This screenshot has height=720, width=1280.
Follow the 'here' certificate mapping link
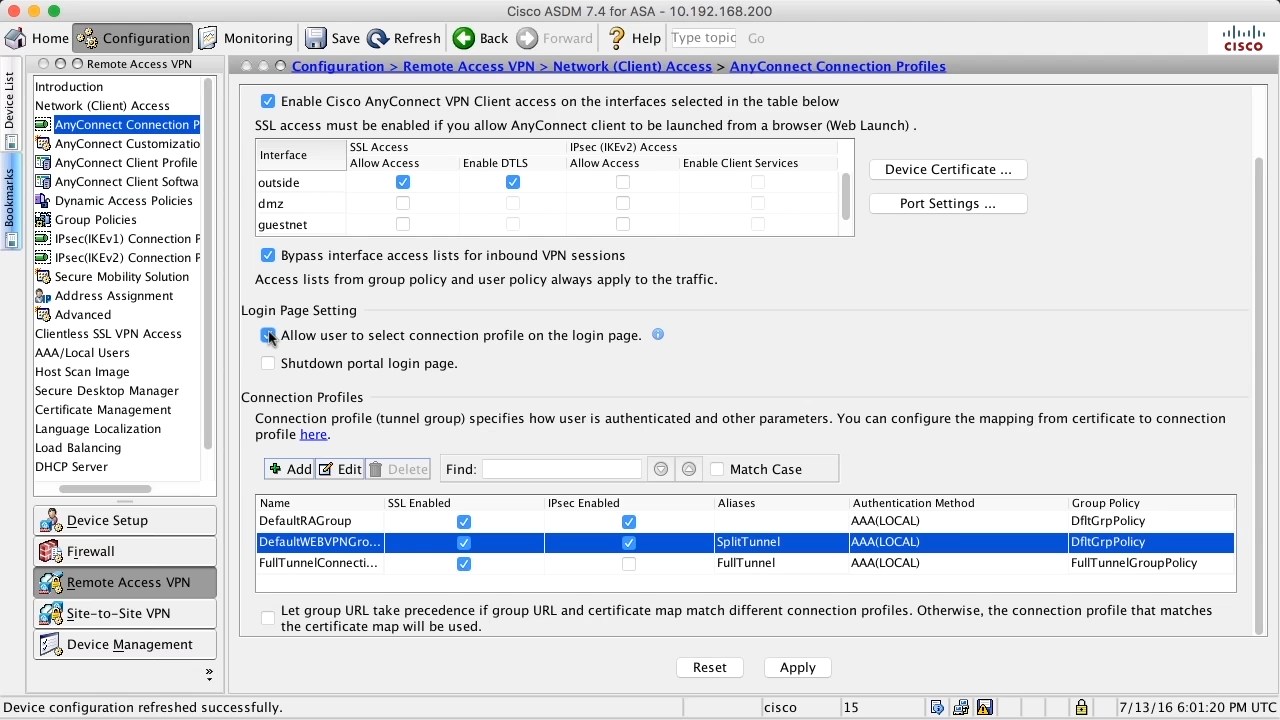pyautogui.click(x=313, y=434)
